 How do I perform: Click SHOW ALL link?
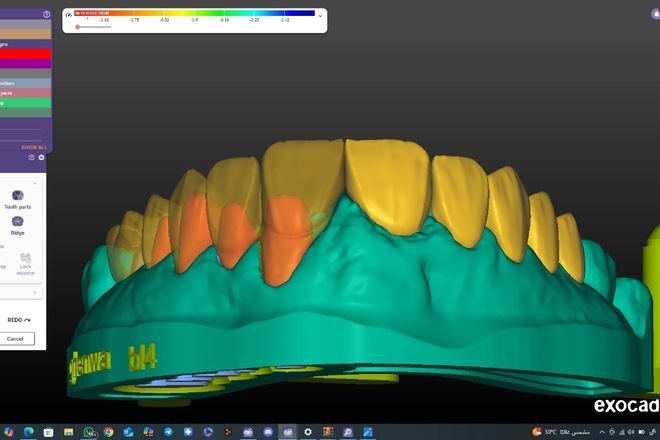click(x=34, y=147)
